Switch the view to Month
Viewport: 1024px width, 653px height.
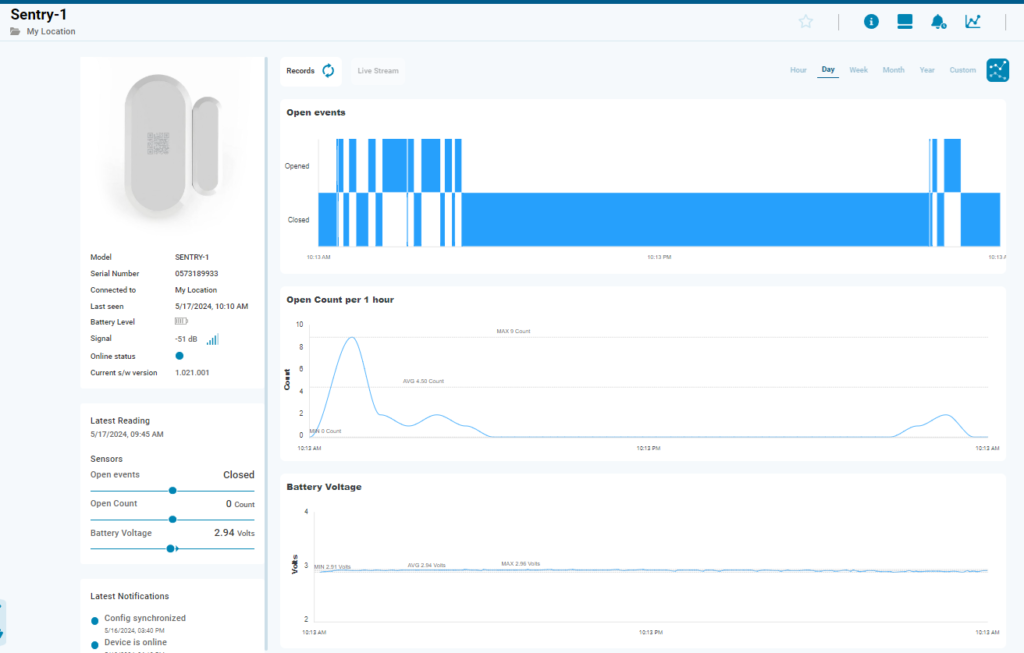[893, 70]
